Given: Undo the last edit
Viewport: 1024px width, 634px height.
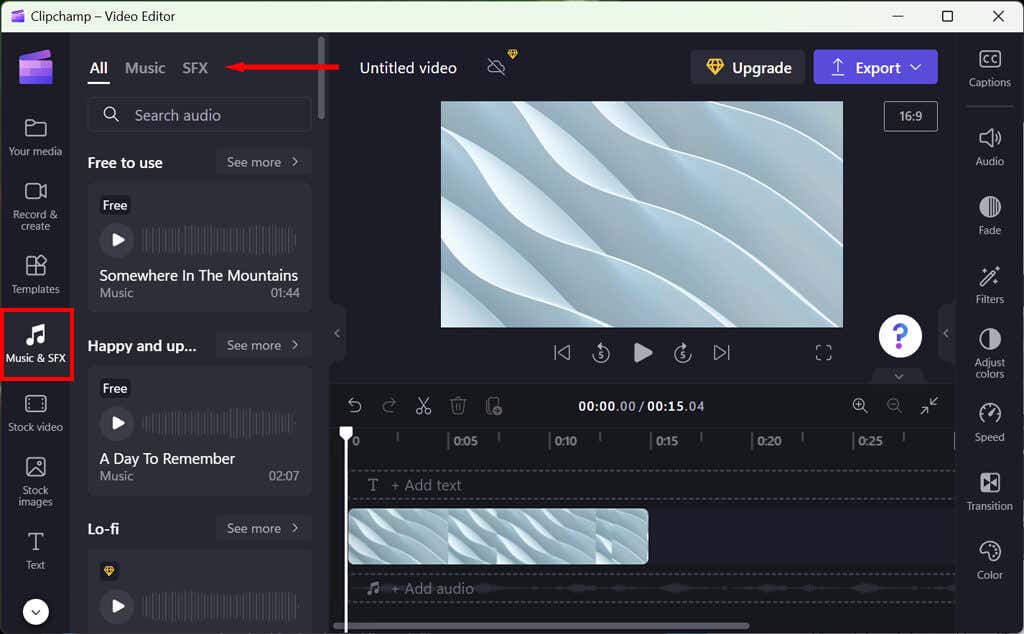Looking at the screenshot, I should click(355, 406).
